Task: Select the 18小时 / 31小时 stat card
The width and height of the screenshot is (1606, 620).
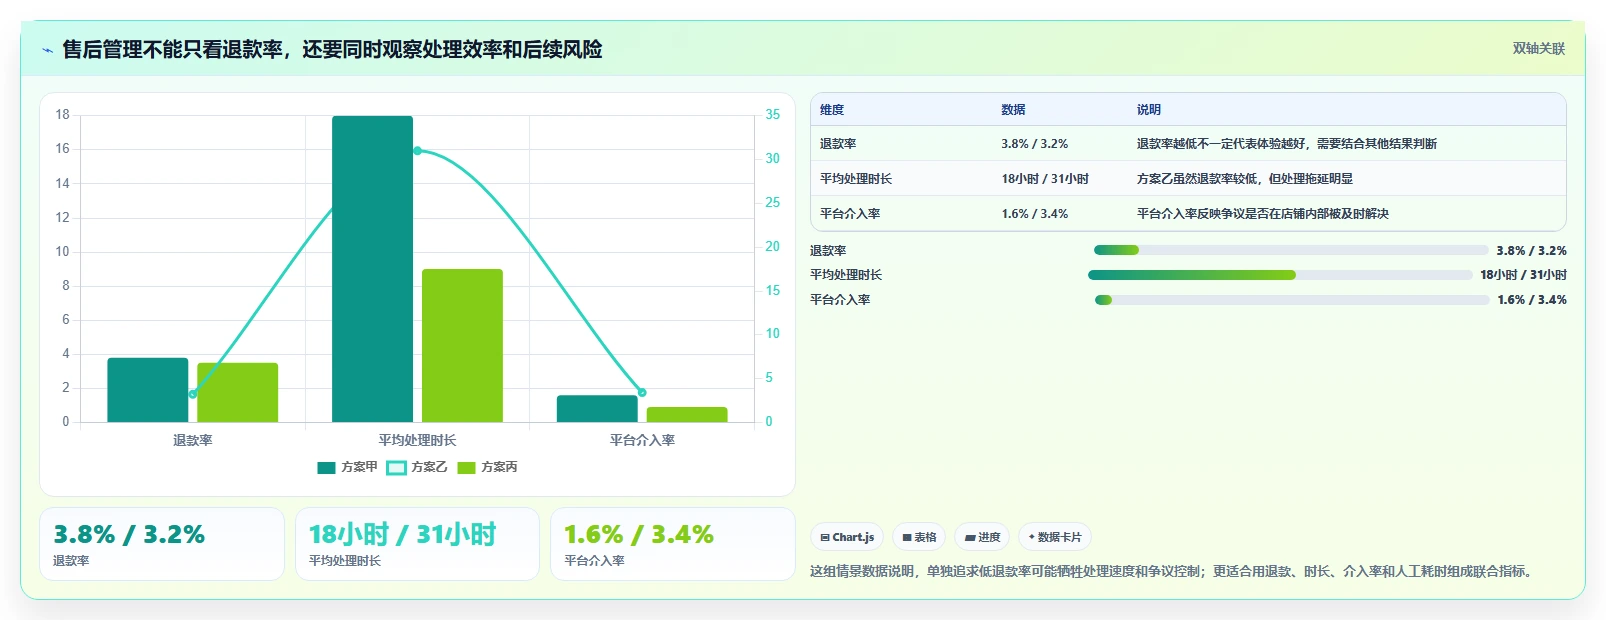Action: [417, 544]
